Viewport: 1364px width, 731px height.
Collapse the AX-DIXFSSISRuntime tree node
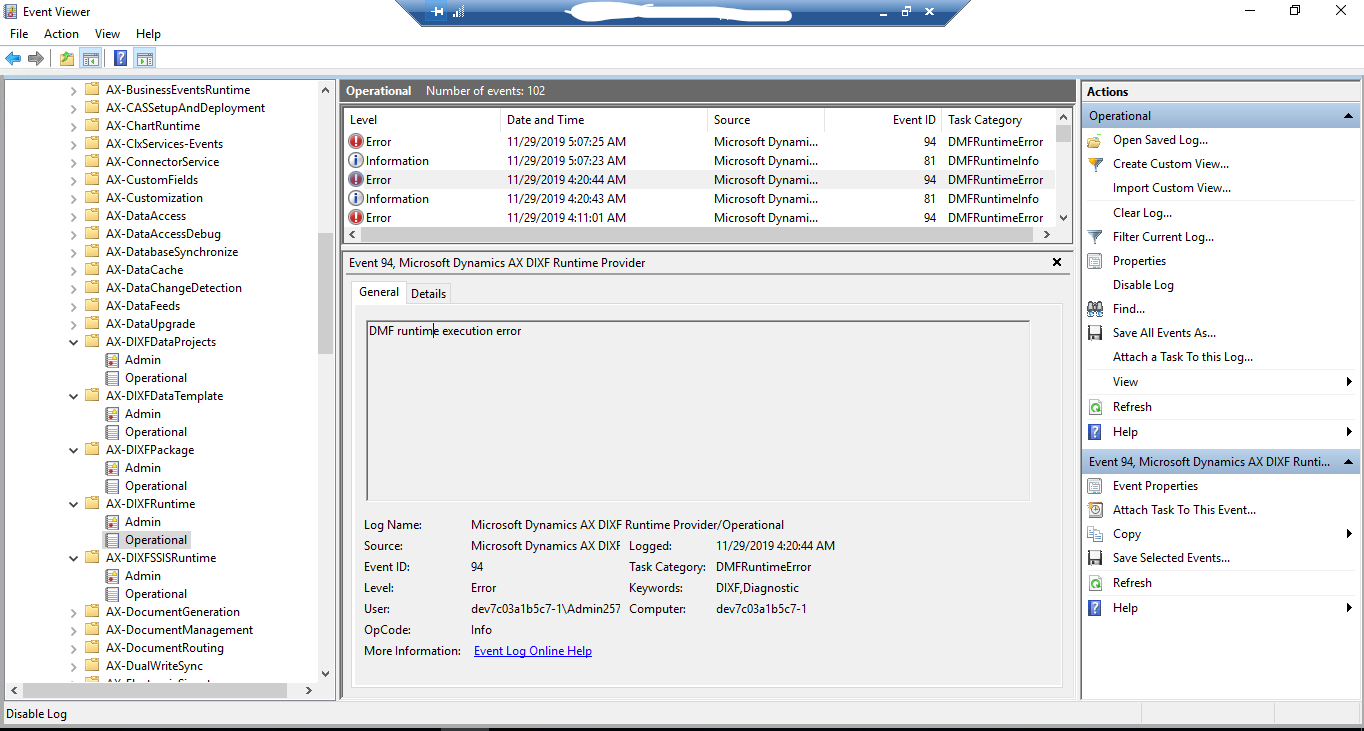coord(73,558)
